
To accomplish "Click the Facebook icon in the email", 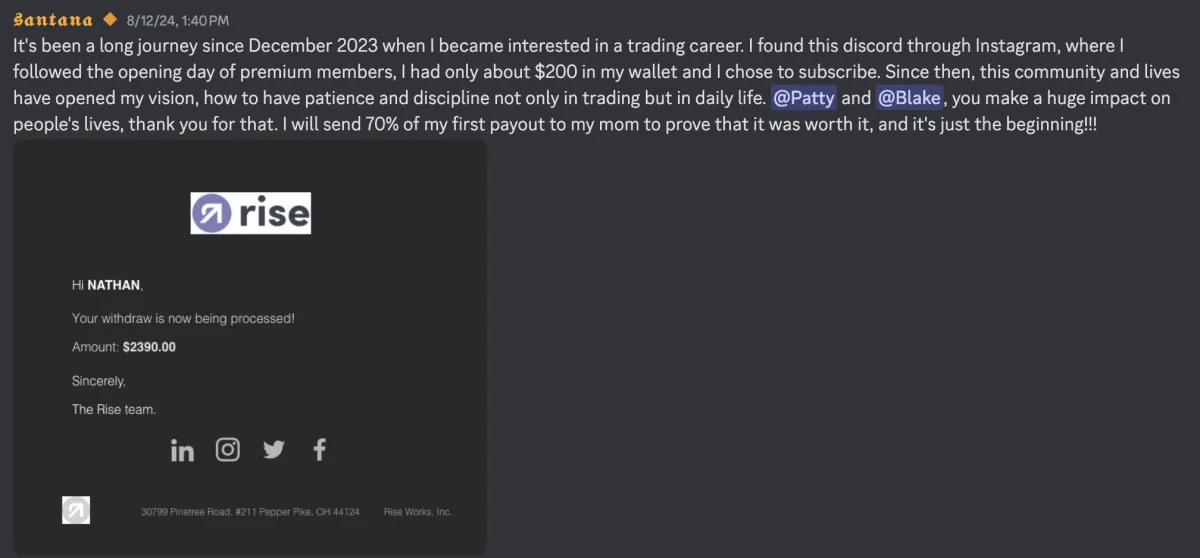I will (320, 450).
